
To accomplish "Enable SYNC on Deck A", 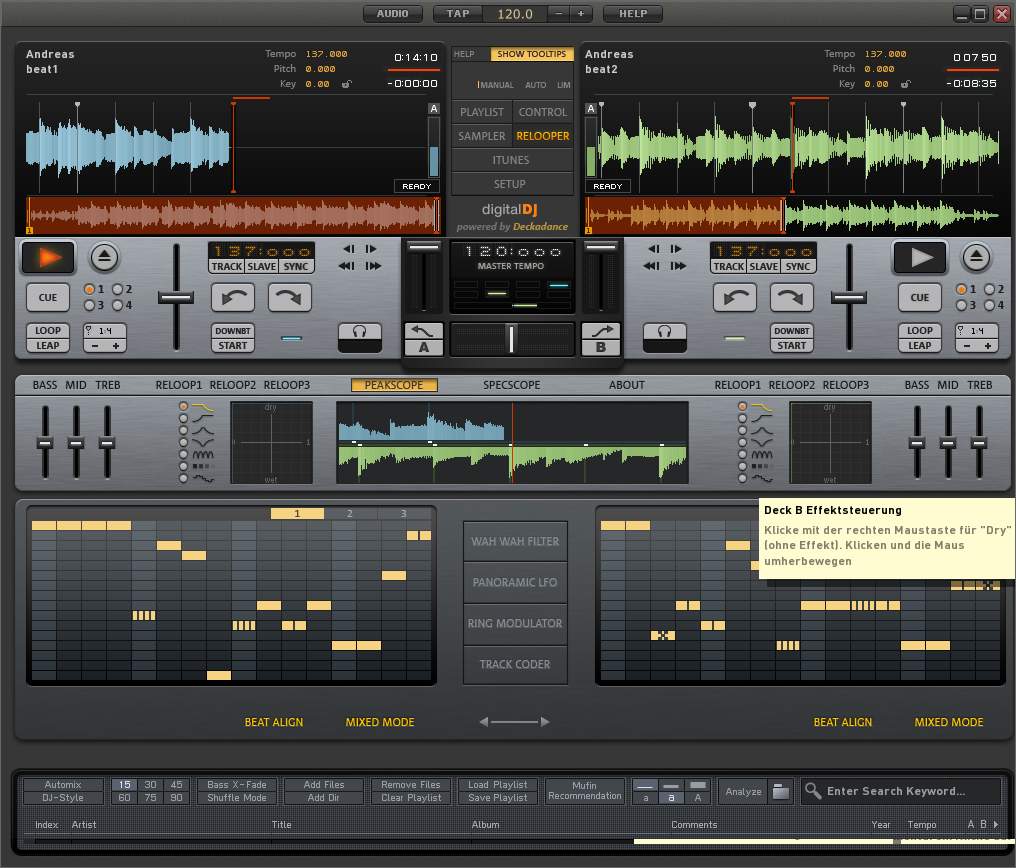I will [296, 266].
